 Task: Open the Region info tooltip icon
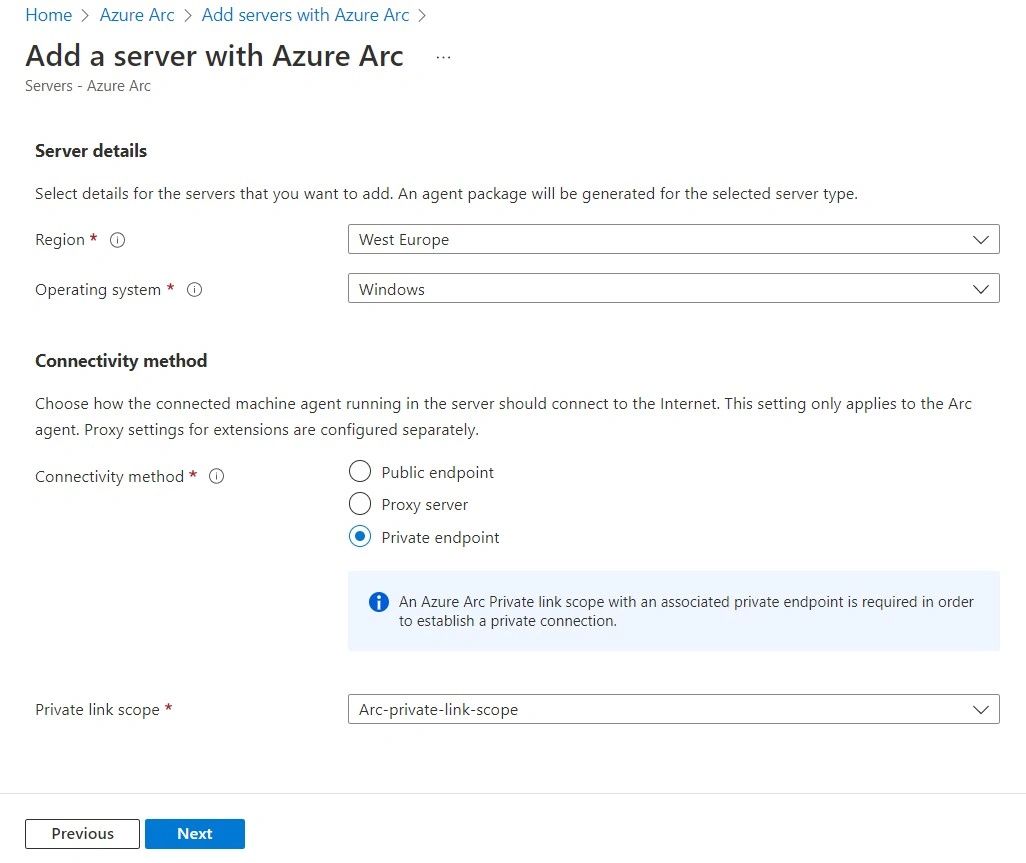[x=117, y=240]
